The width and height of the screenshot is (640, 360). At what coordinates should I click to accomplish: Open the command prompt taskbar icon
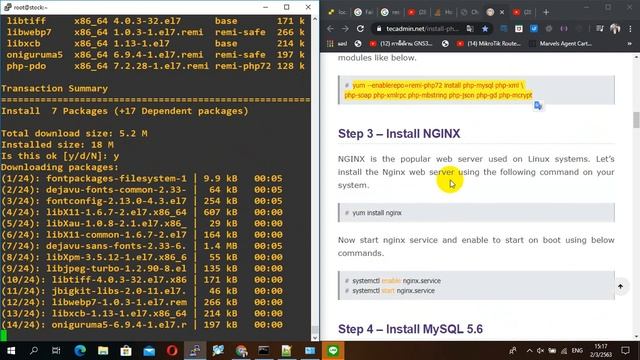click(264, 351)
